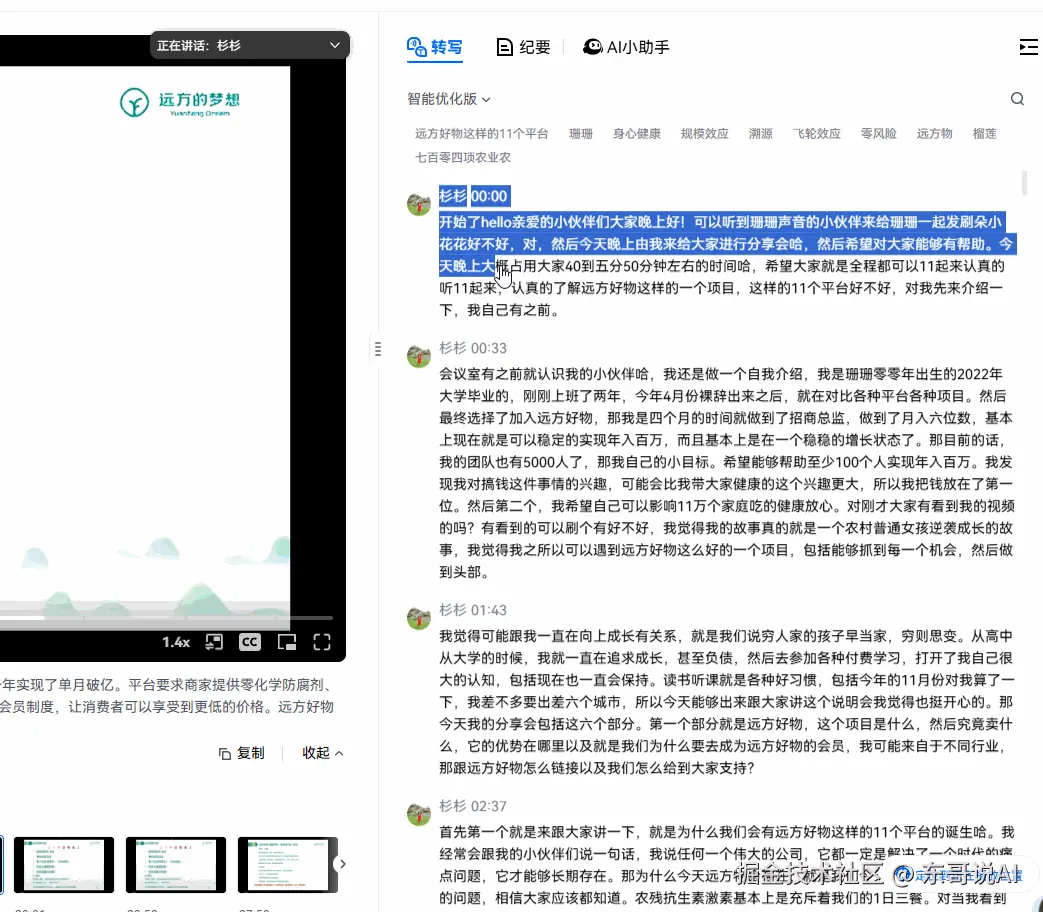Select keyword tag 远方物
The height and width of the screenshot is (912, 1043).
934,134
